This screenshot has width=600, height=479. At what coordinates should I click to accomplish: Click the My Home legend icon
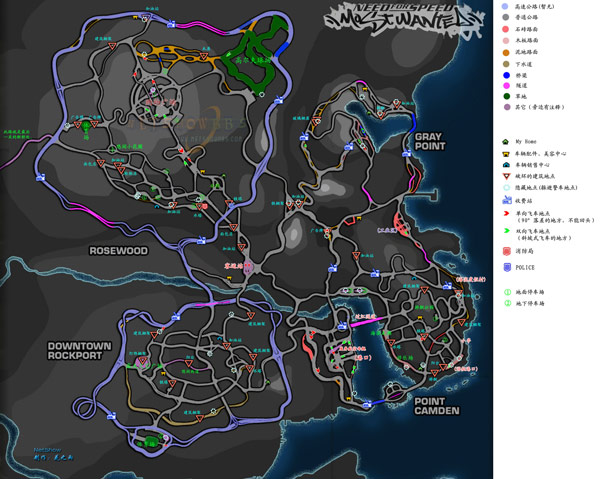(x=505, y=142)
